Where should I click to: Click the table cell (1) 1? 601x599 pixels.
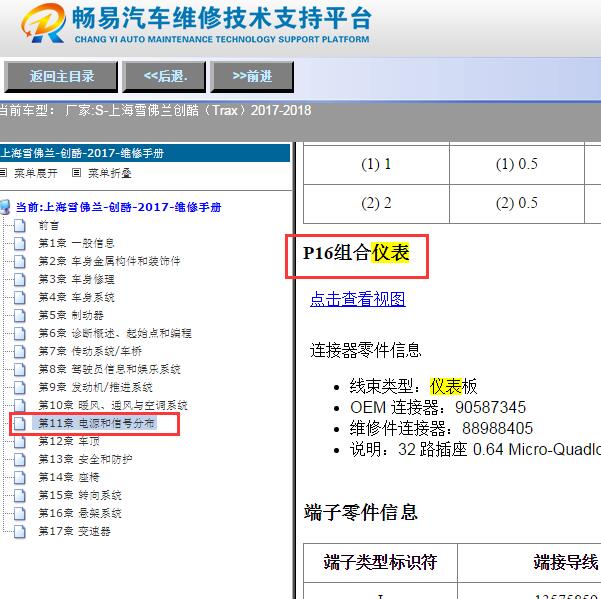tap(376, 164)
